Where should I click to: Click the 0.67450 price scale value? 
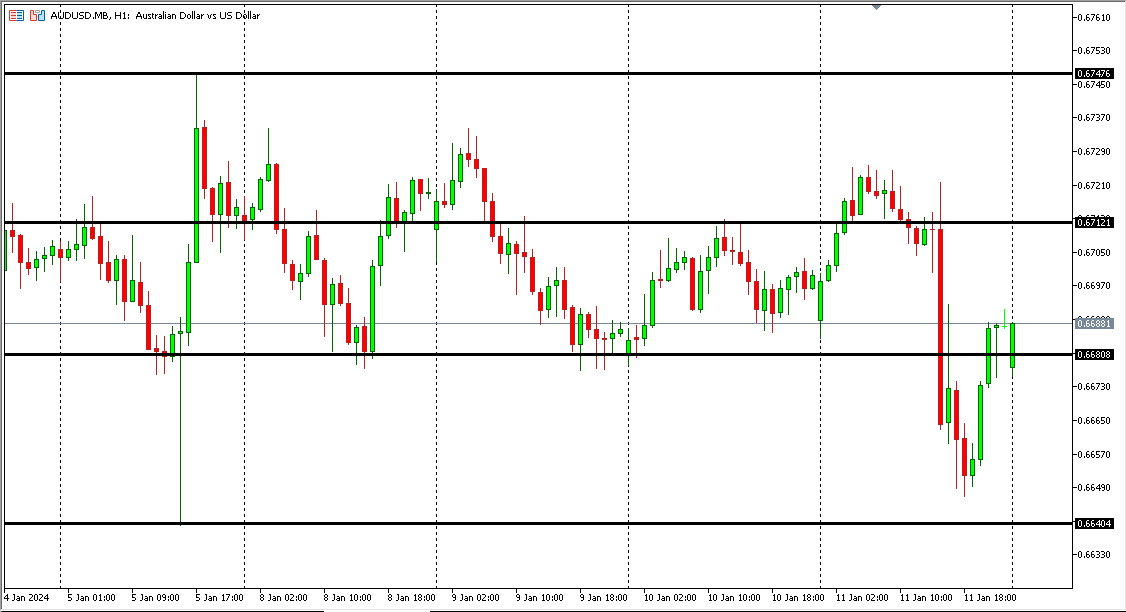coord(1094,85)
